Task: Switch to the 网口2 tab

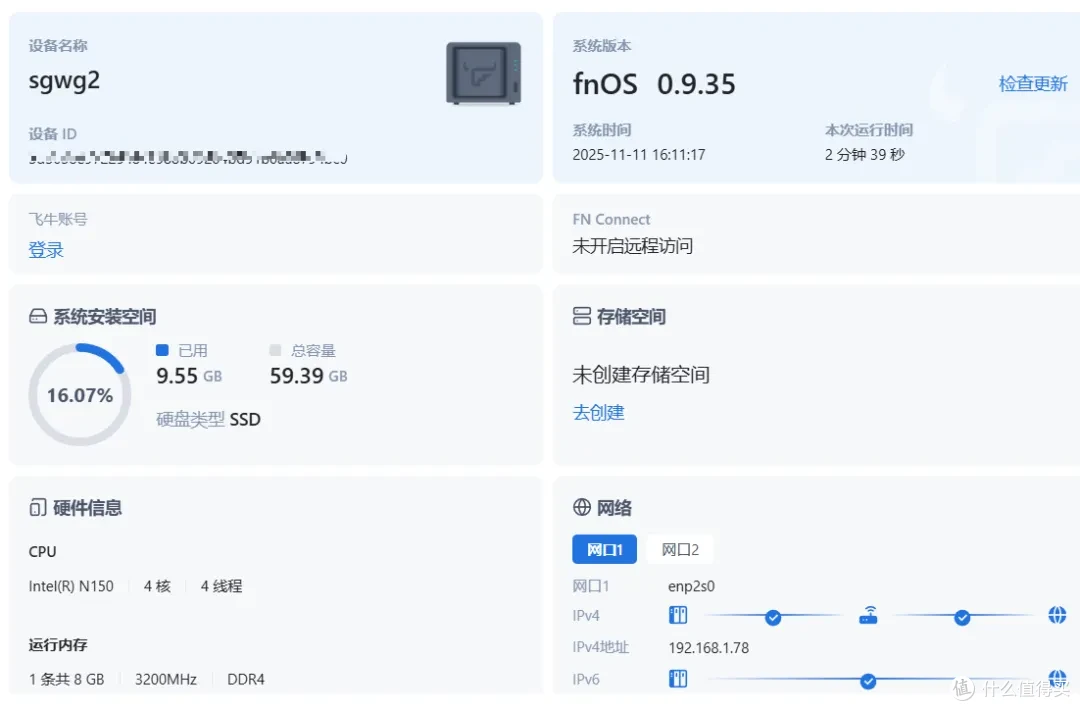Action: pyautogui.click(x=680, y=549)
